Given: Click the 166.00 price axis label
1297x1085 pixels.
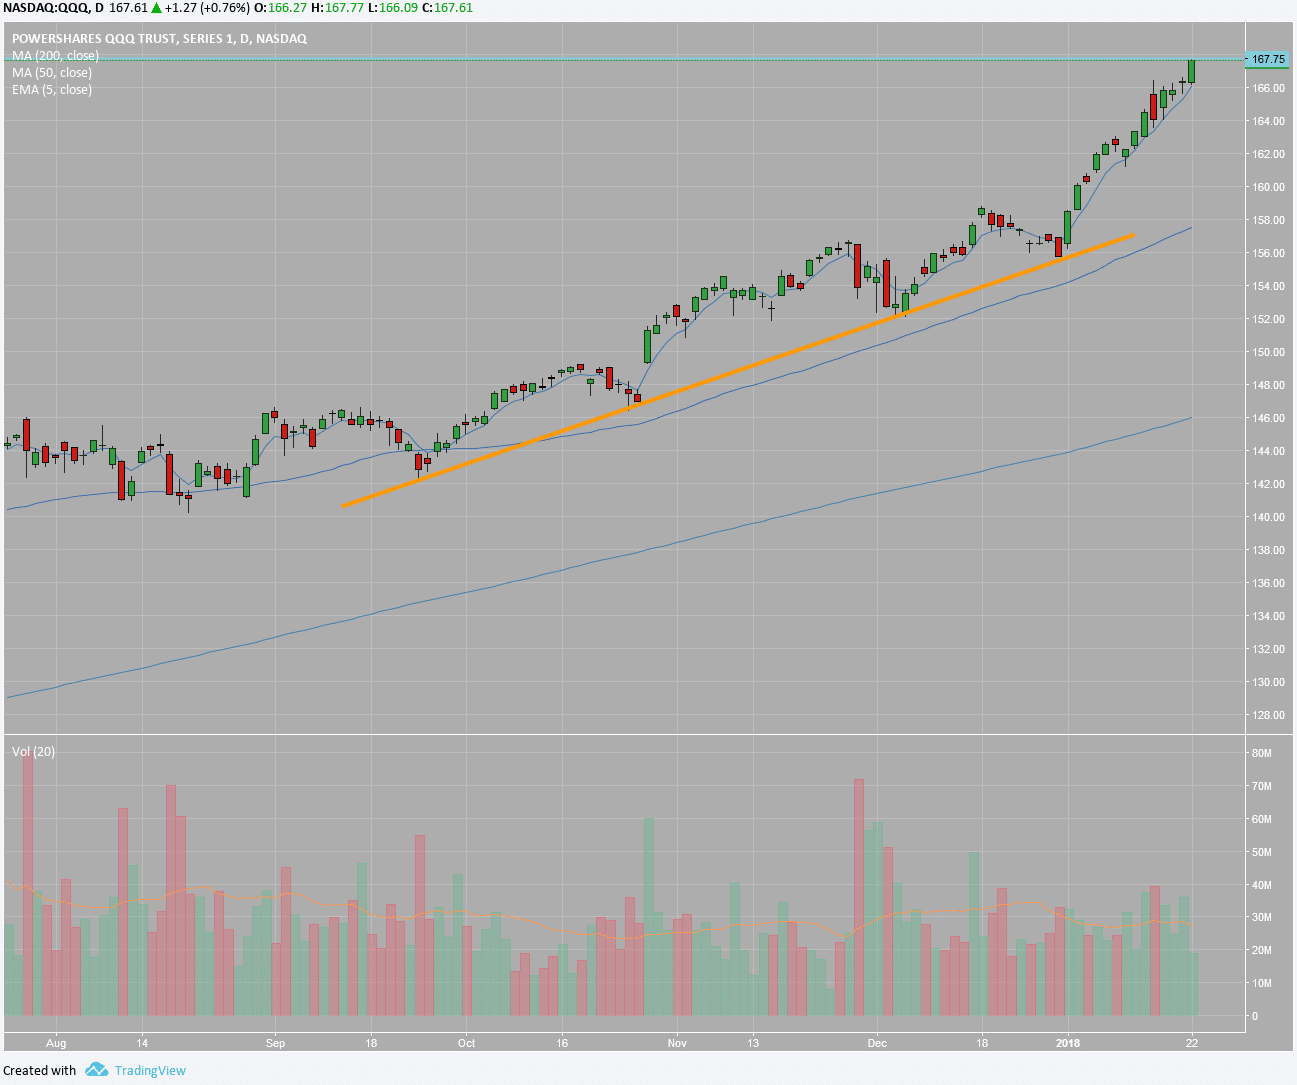Looking at the screenshot, I should point(1268,88).
